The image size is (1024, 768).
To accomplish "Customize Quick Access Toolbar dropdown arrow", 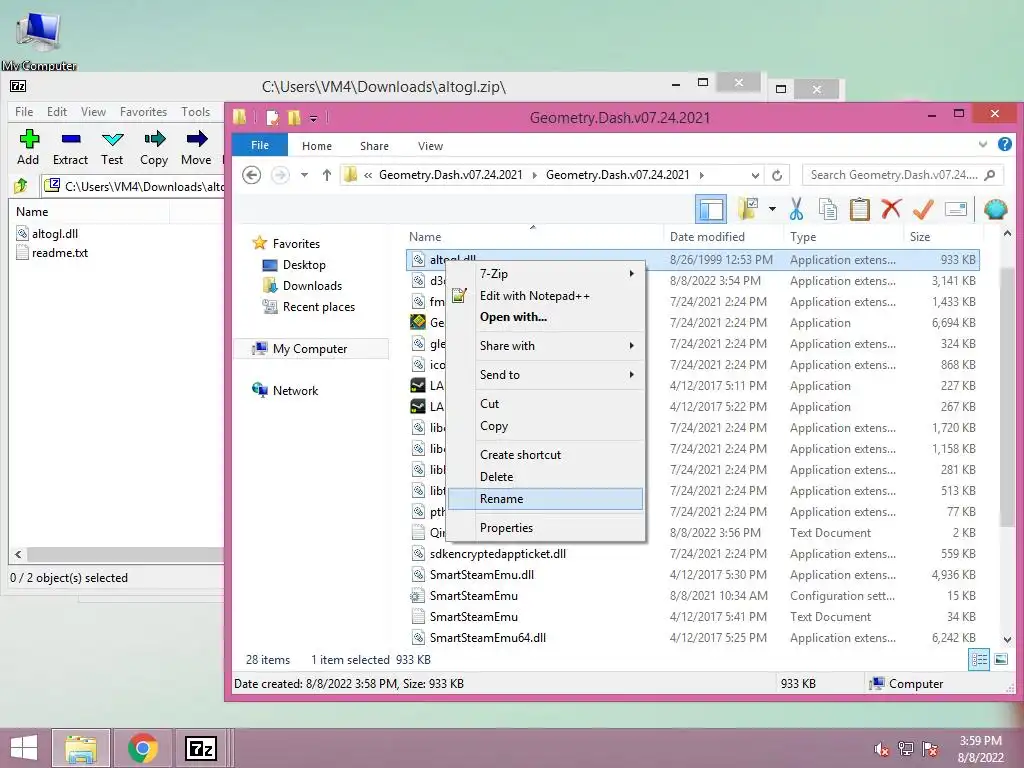I will point(313,118).
